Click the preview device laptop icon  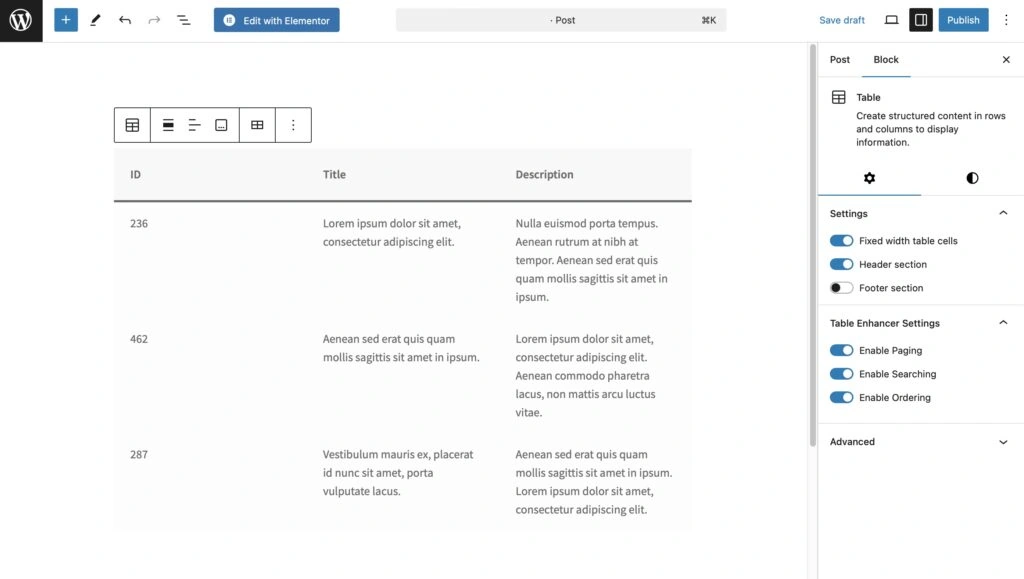tap(891, 20)
